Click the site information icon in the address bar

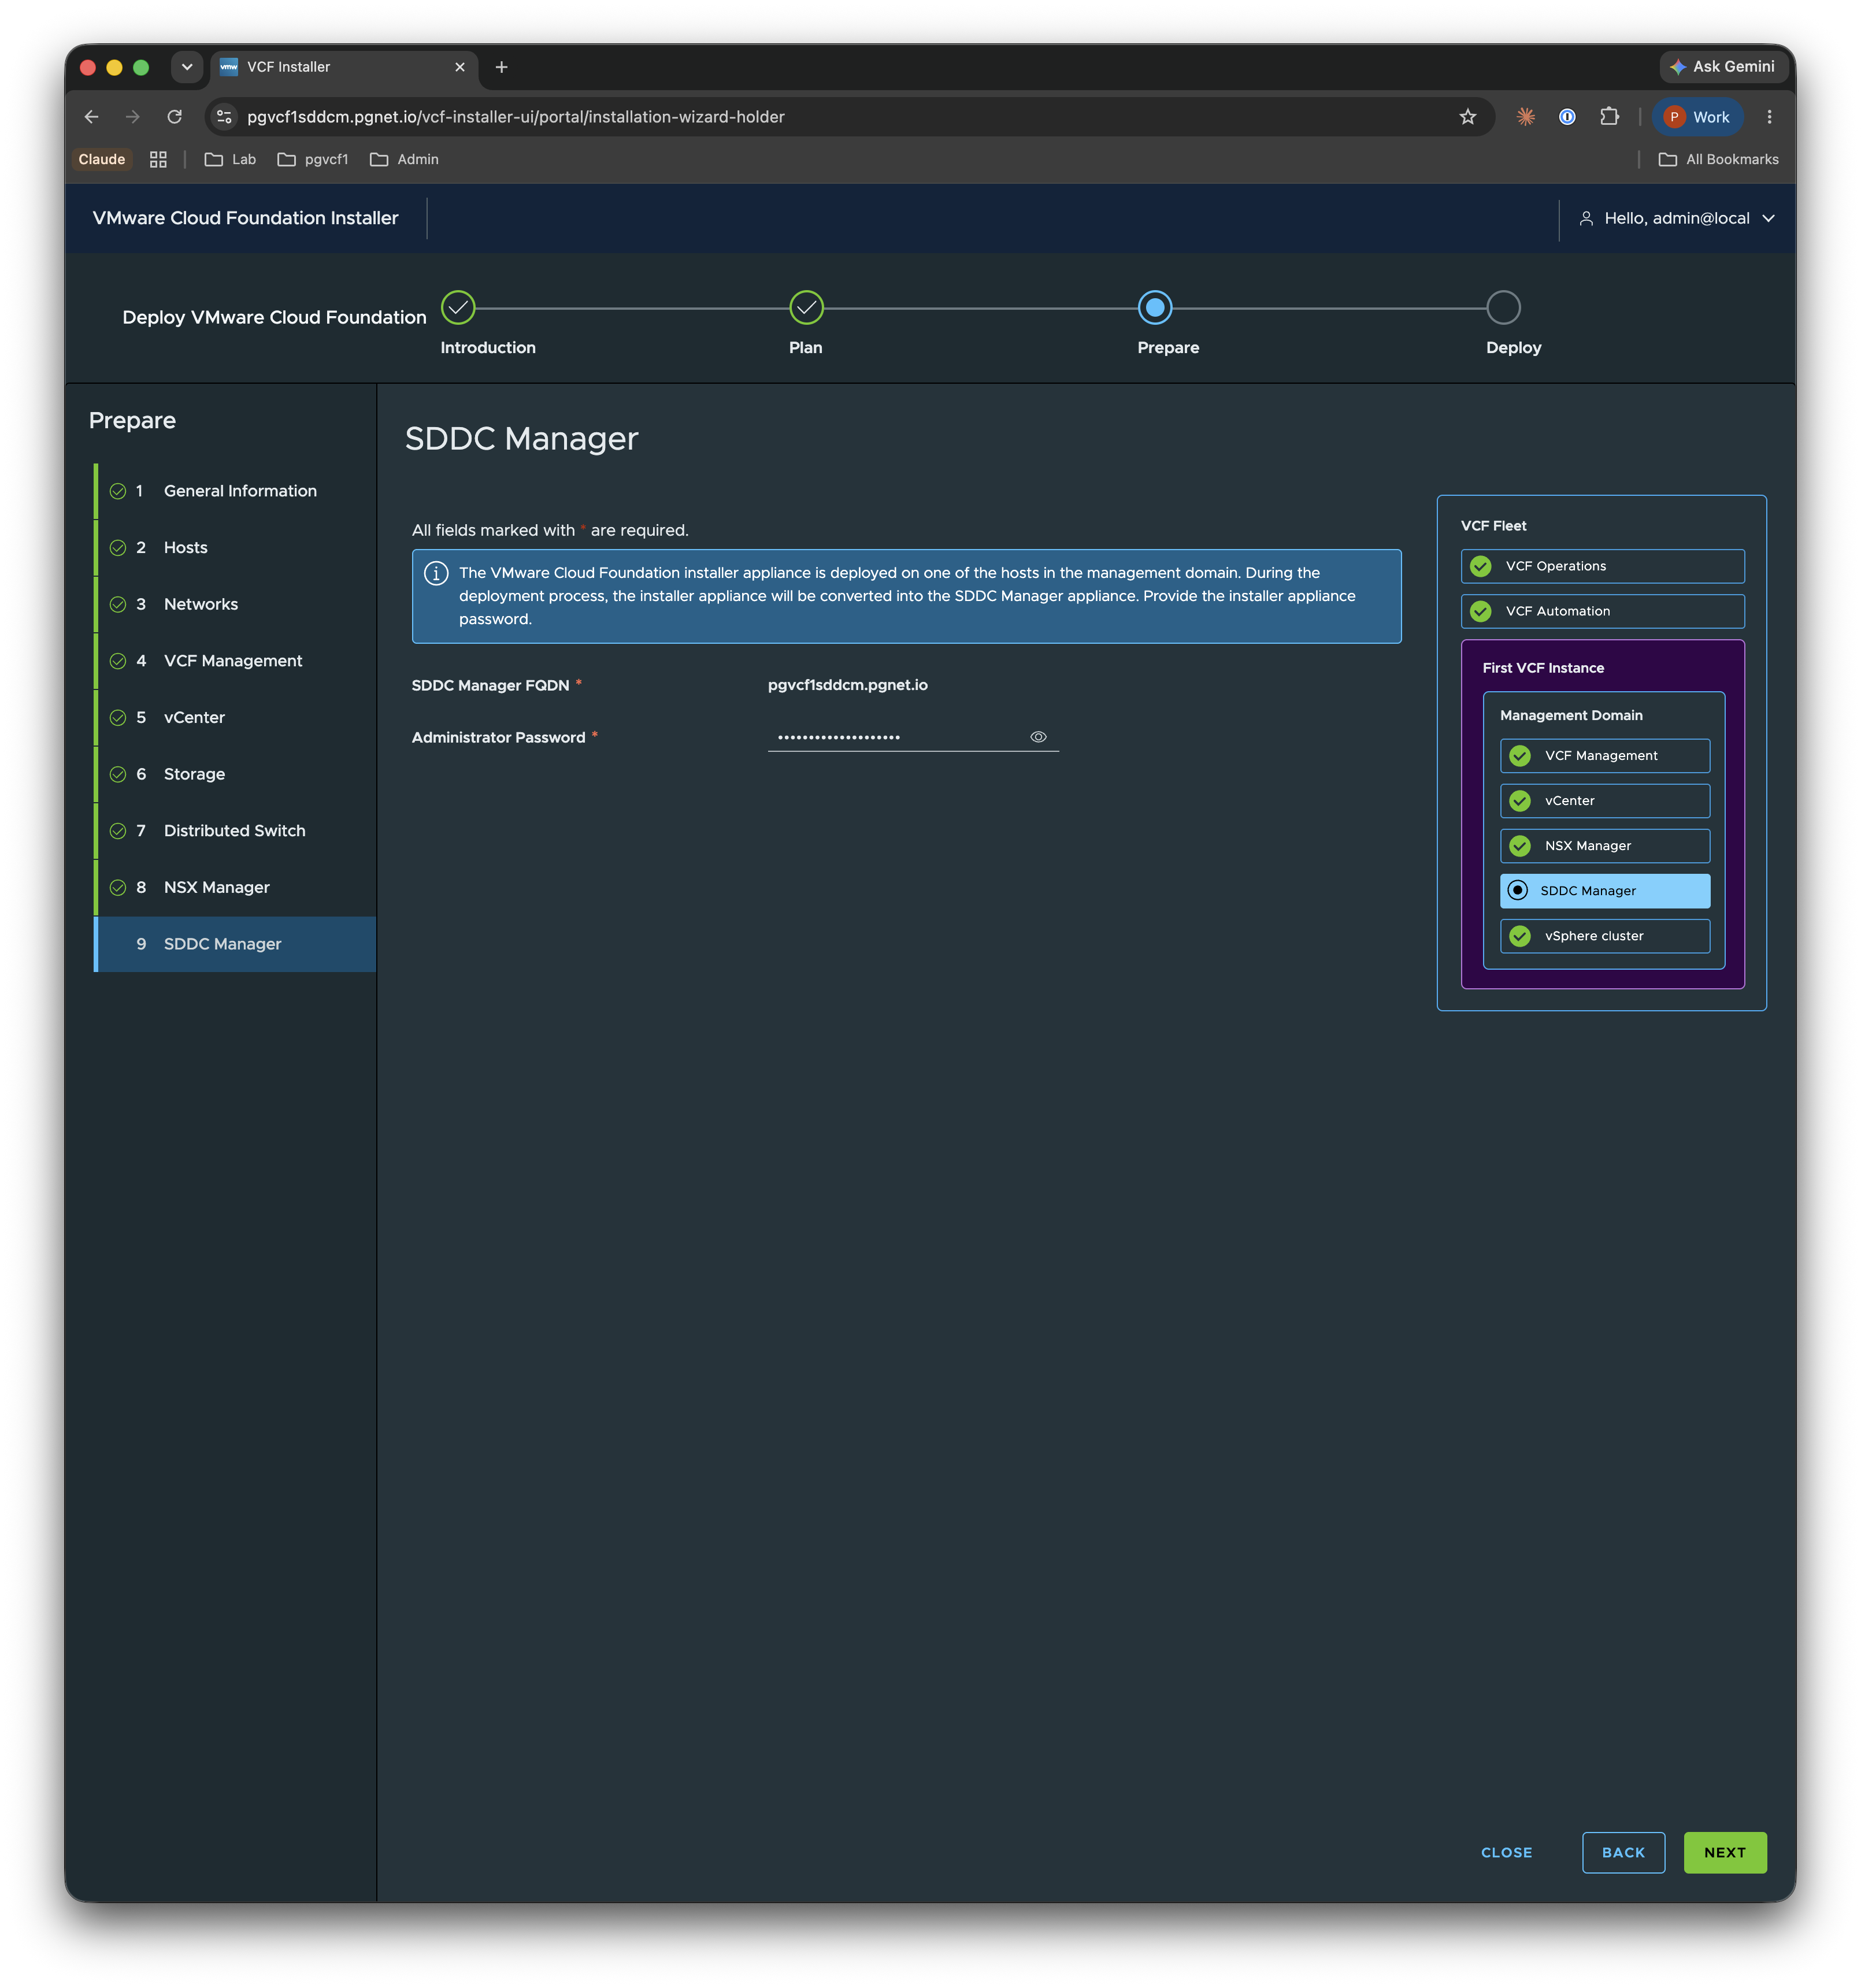click(224, 117)
